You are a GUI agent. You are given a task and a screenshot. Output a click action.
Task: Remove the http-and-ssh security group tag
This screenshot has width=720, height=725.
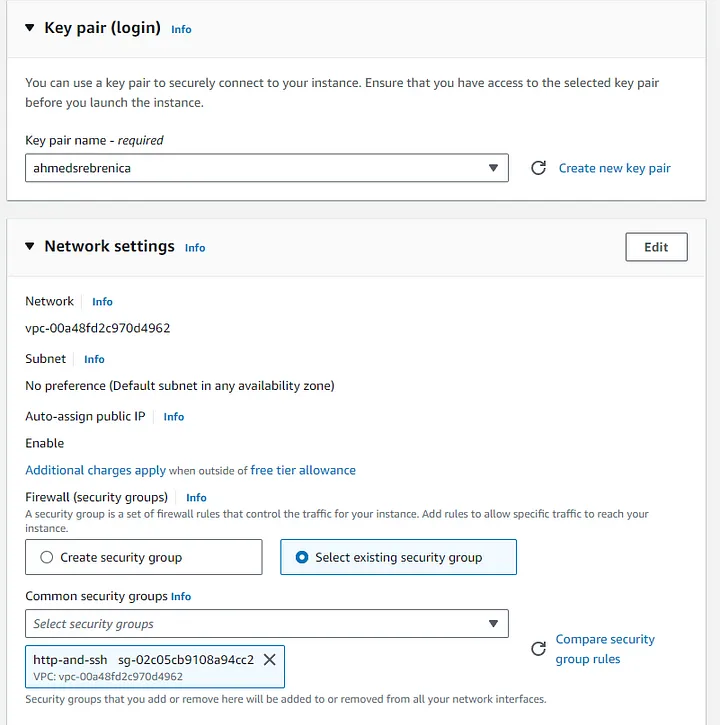tap(269, 660)
